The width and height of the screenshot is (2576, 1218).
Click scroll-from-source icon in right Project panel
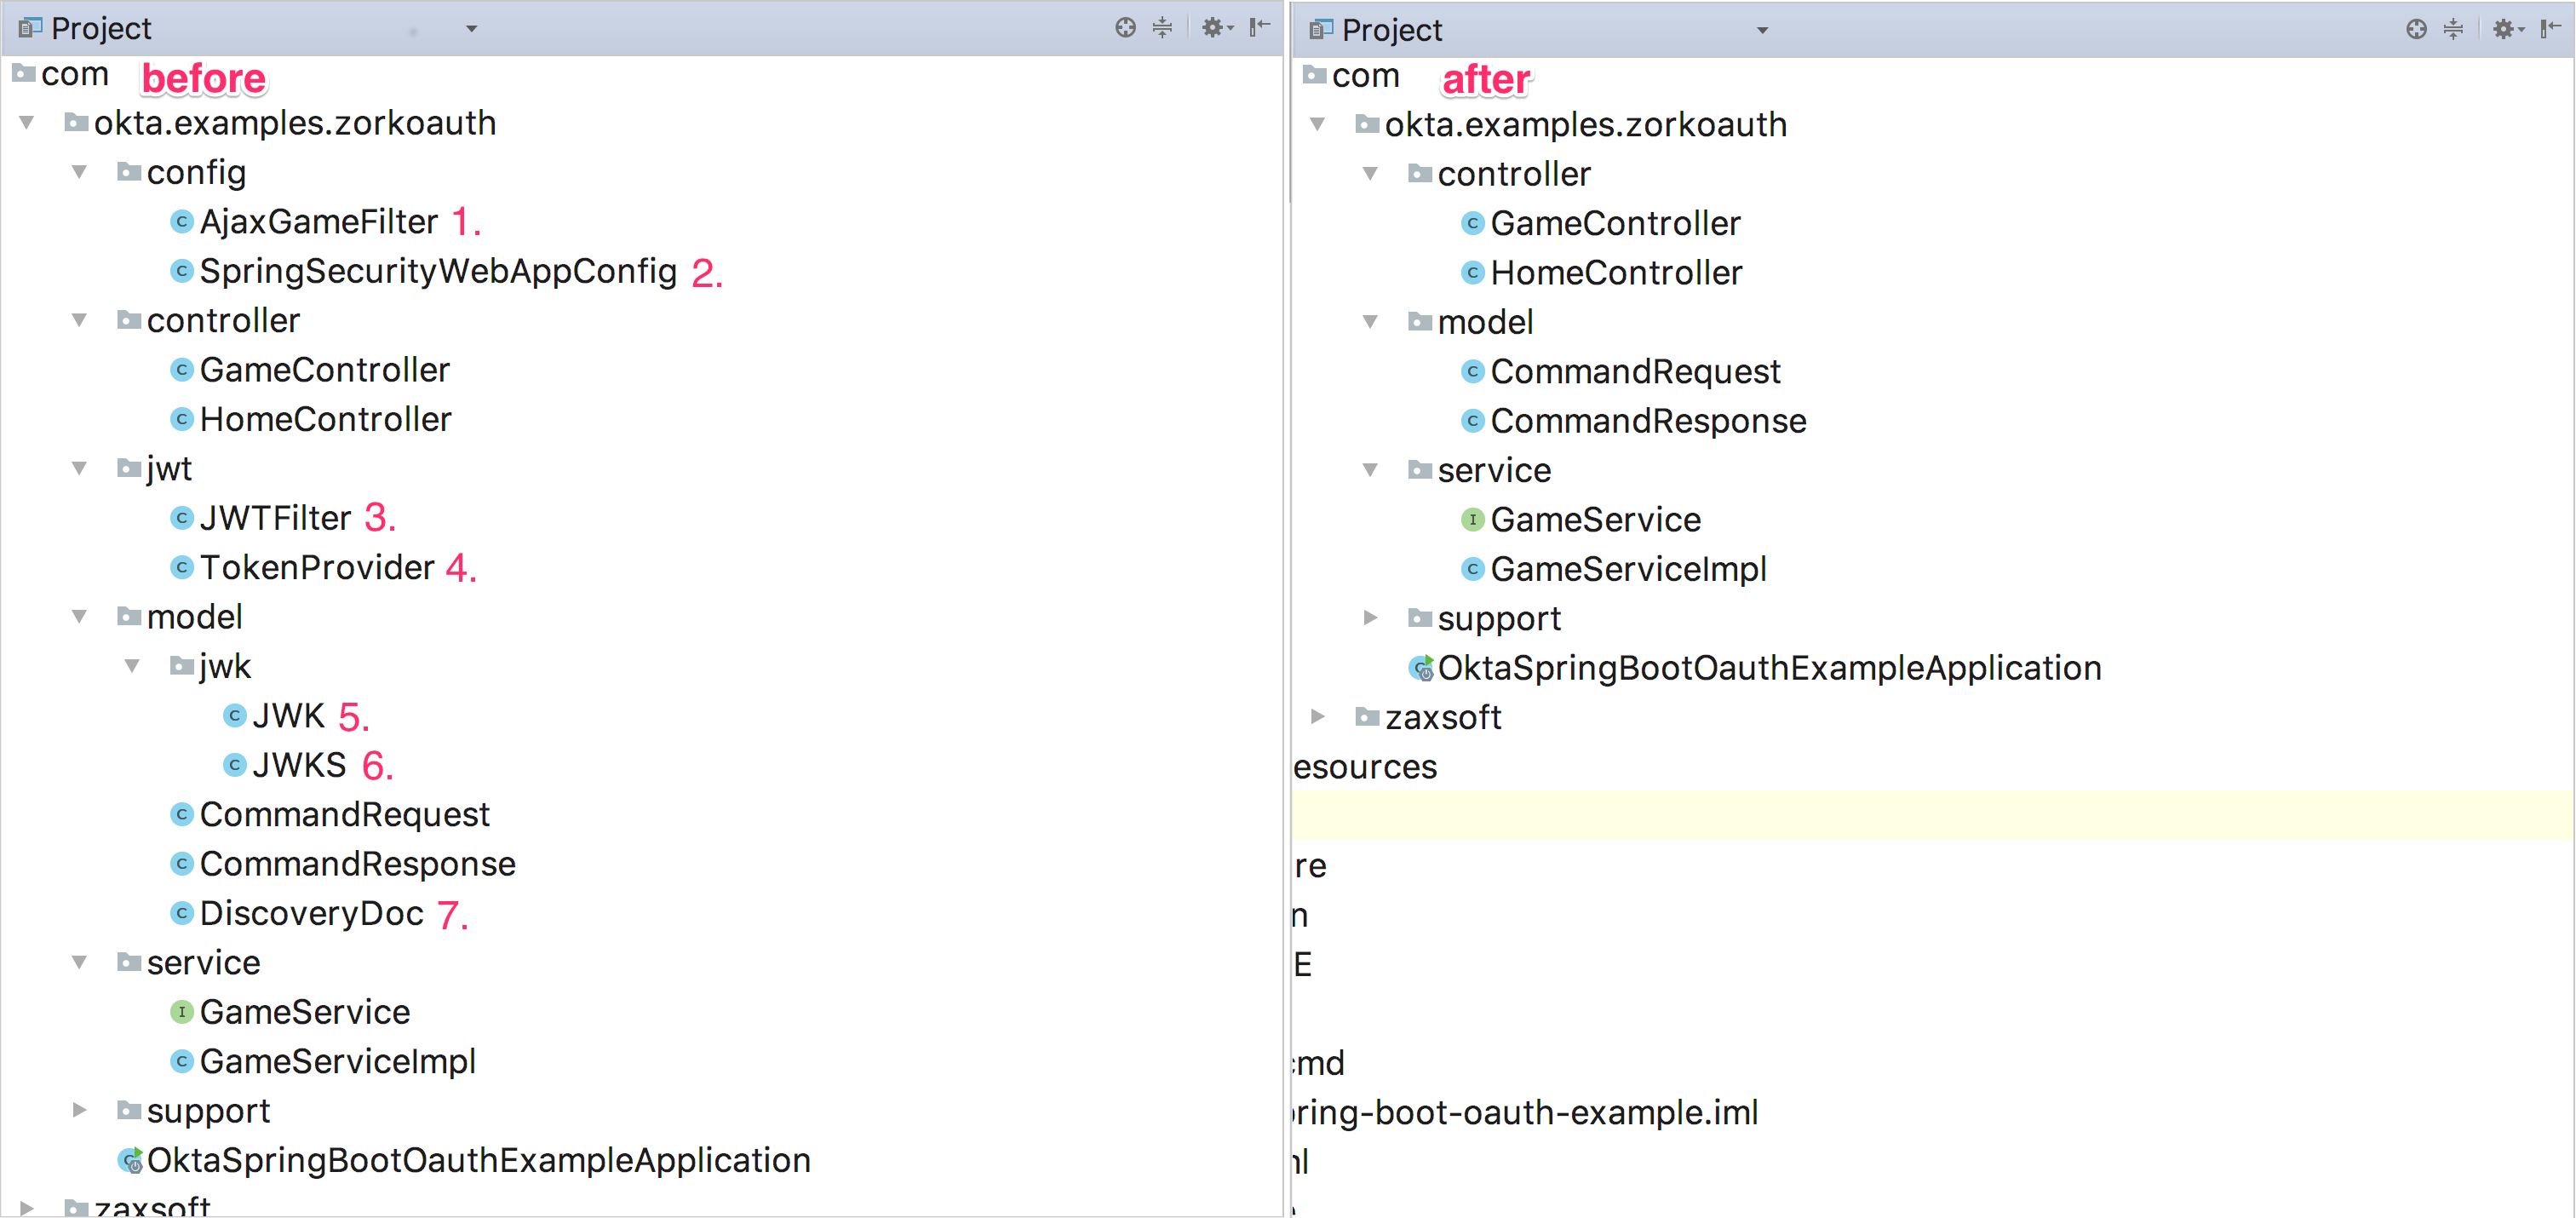point(2416,29)
